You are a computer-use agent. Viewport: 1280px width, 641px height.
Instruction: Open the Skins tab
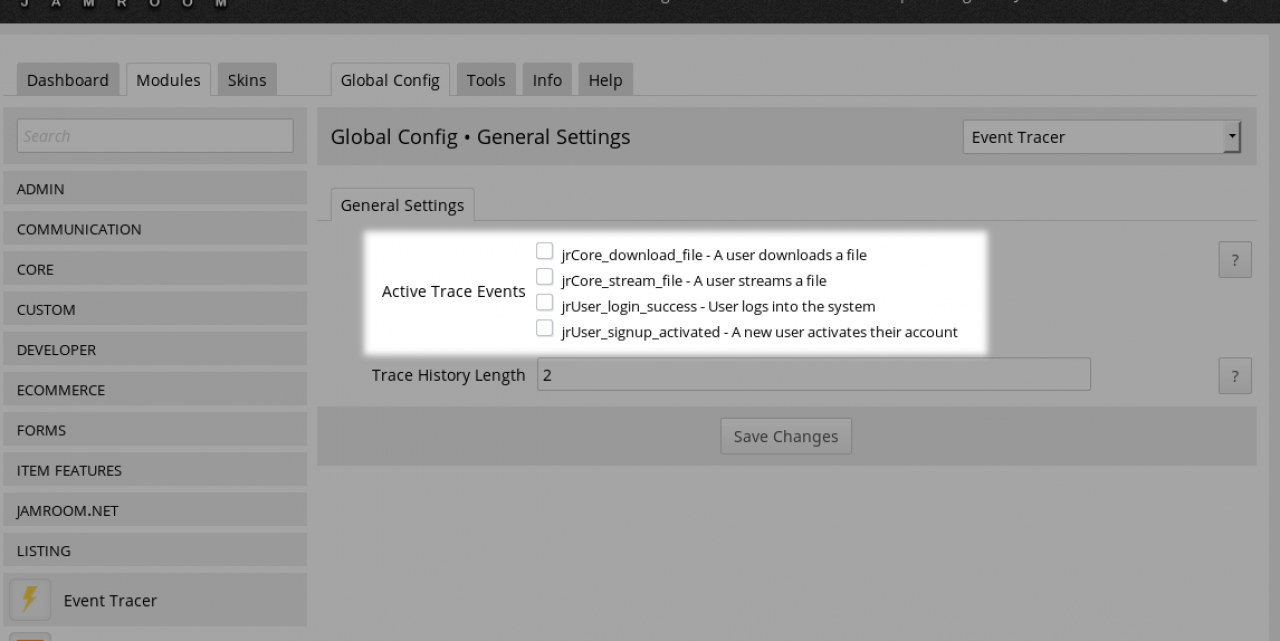pos(247,80)
